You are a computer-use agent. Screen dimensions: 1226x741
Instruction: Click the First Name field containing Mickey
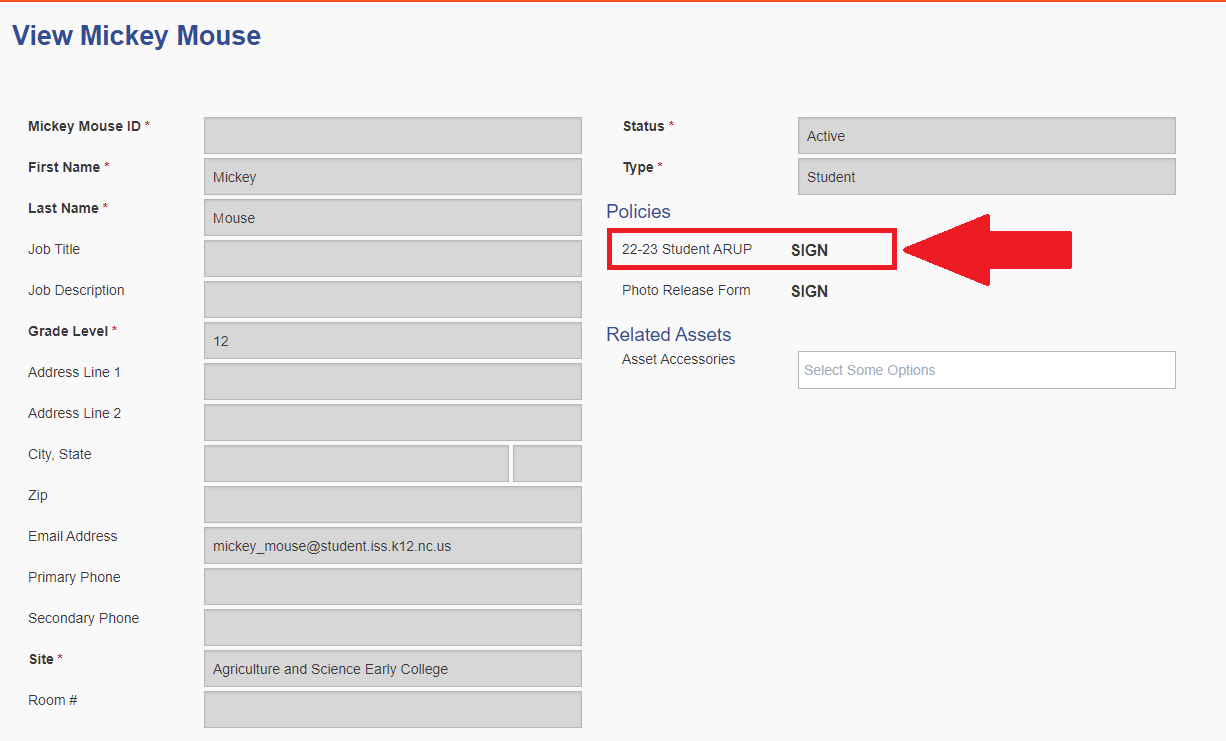393,177
